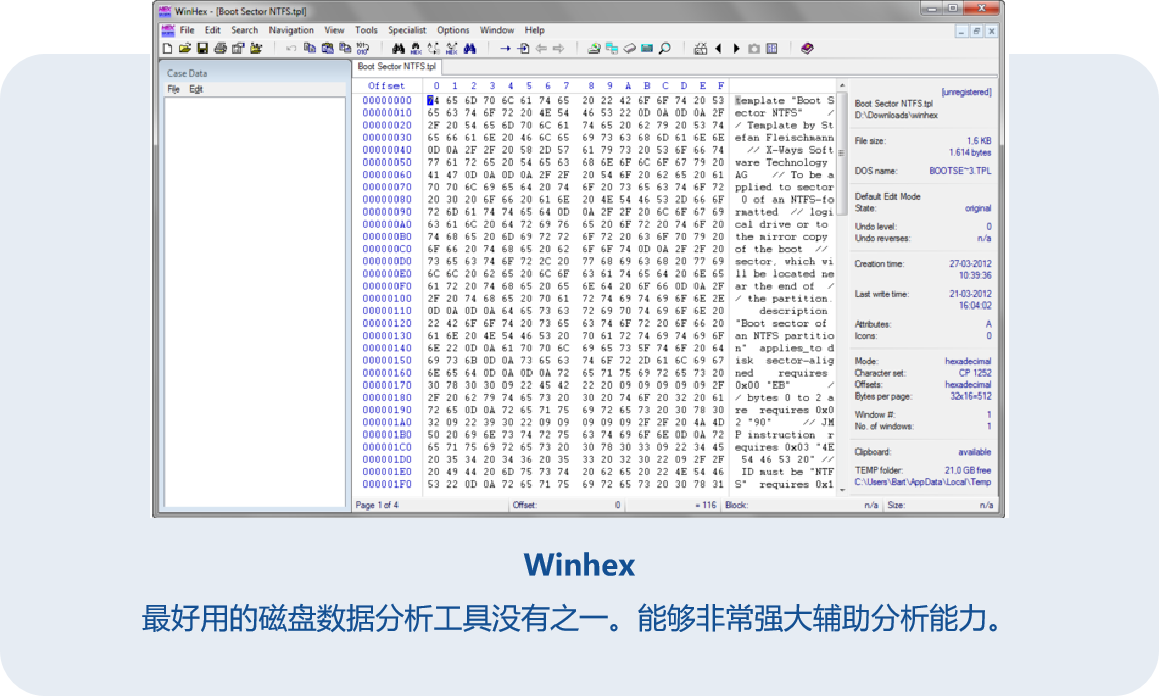The width and height of the screenshot is (1159, 696).
Task: Click offset row 000001F0
Action: 387,485
